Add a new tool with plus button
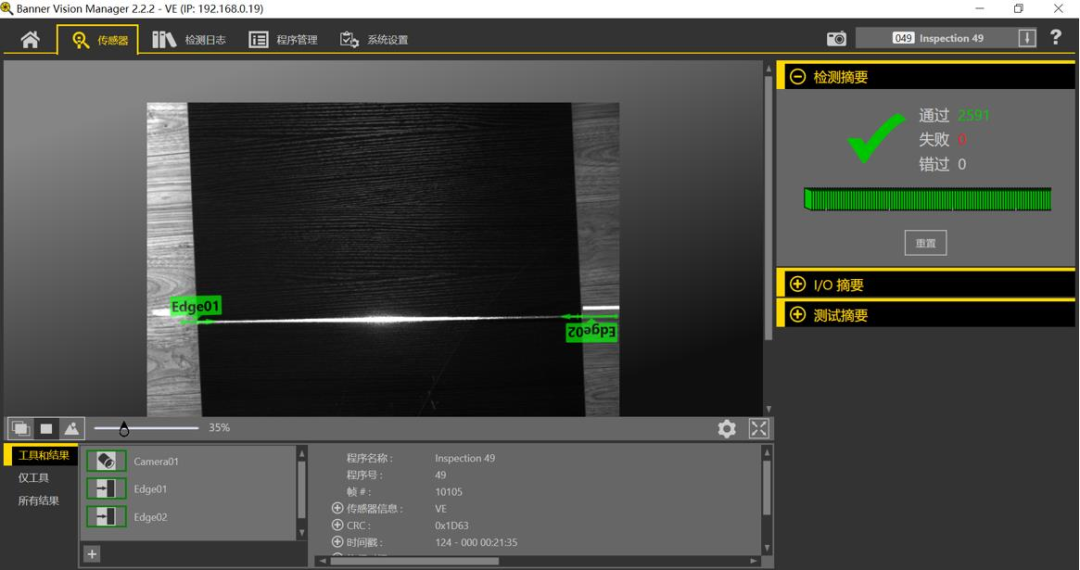Screen dimensions: 1080x570 [92, 553]
